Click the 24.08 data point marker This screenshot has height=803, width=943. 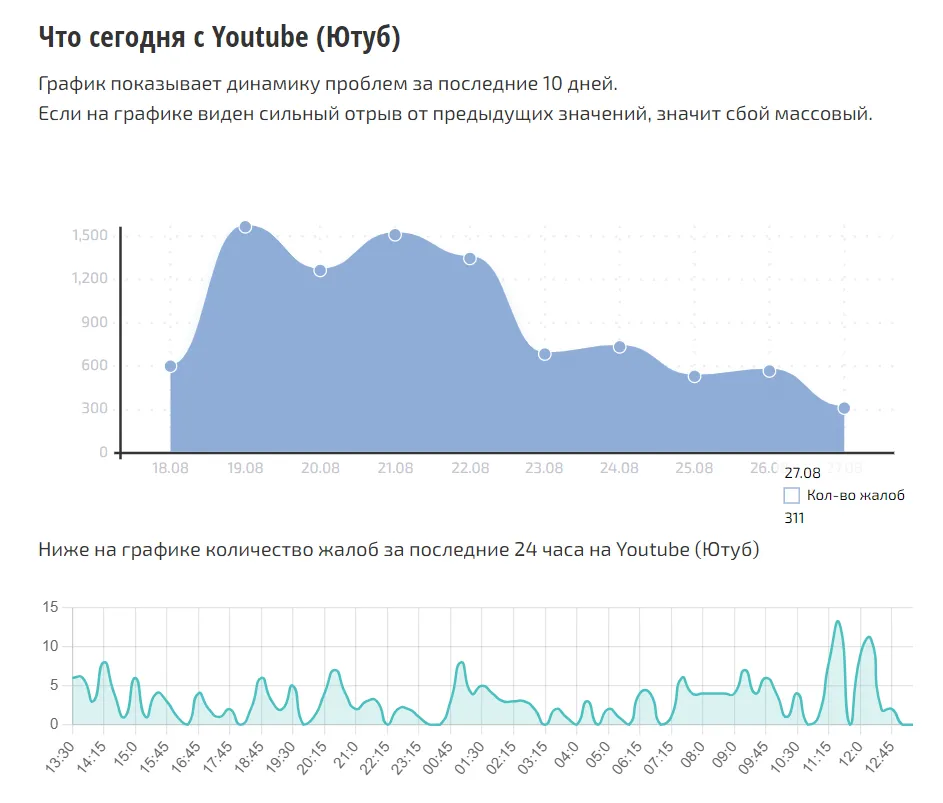point(619,347)
